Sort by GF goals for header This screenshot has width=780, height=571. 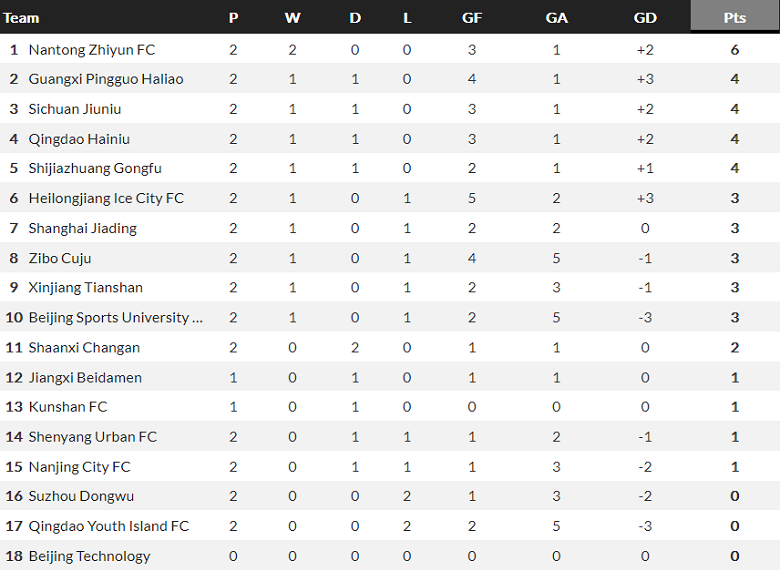point(472,17)
